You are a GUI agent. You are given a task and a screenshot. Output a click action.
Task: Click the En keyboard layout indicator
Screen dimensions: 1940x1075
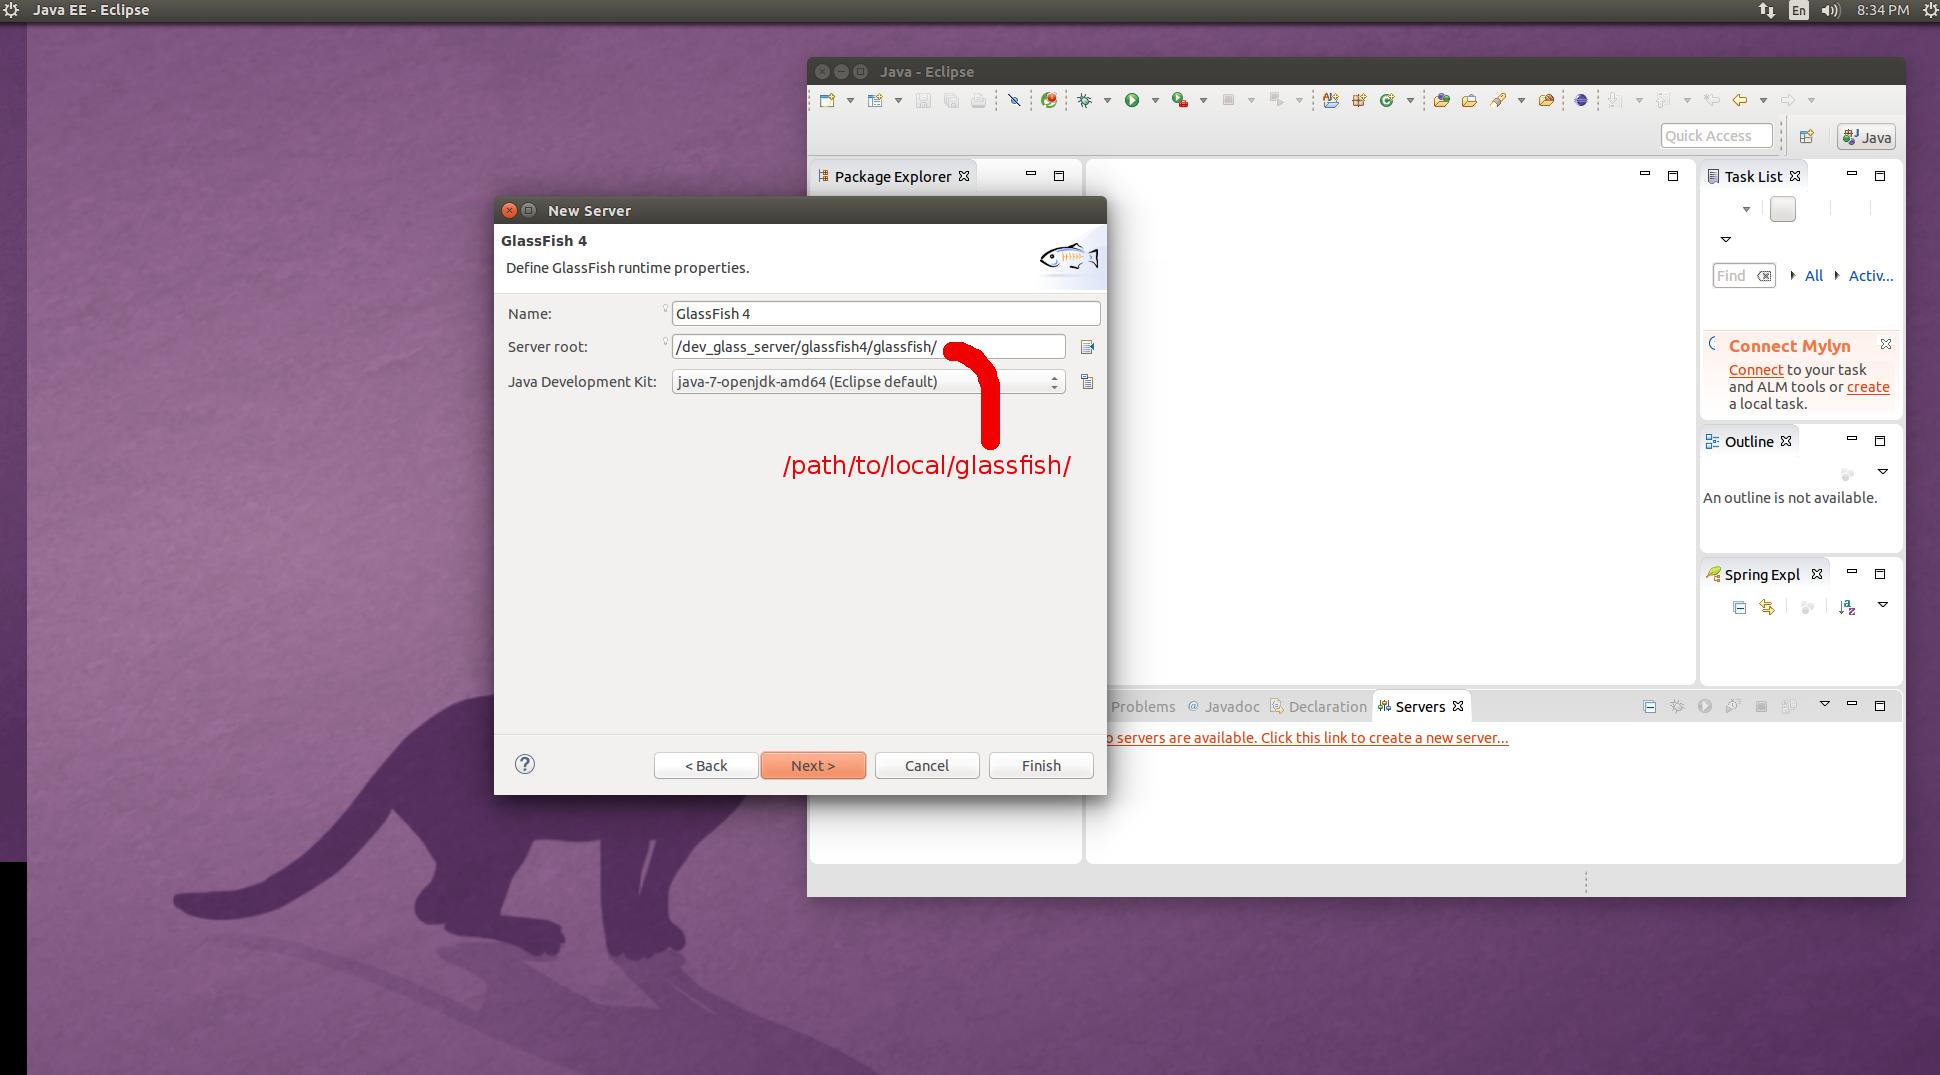pyautogui.click(x=1799, y=10)
